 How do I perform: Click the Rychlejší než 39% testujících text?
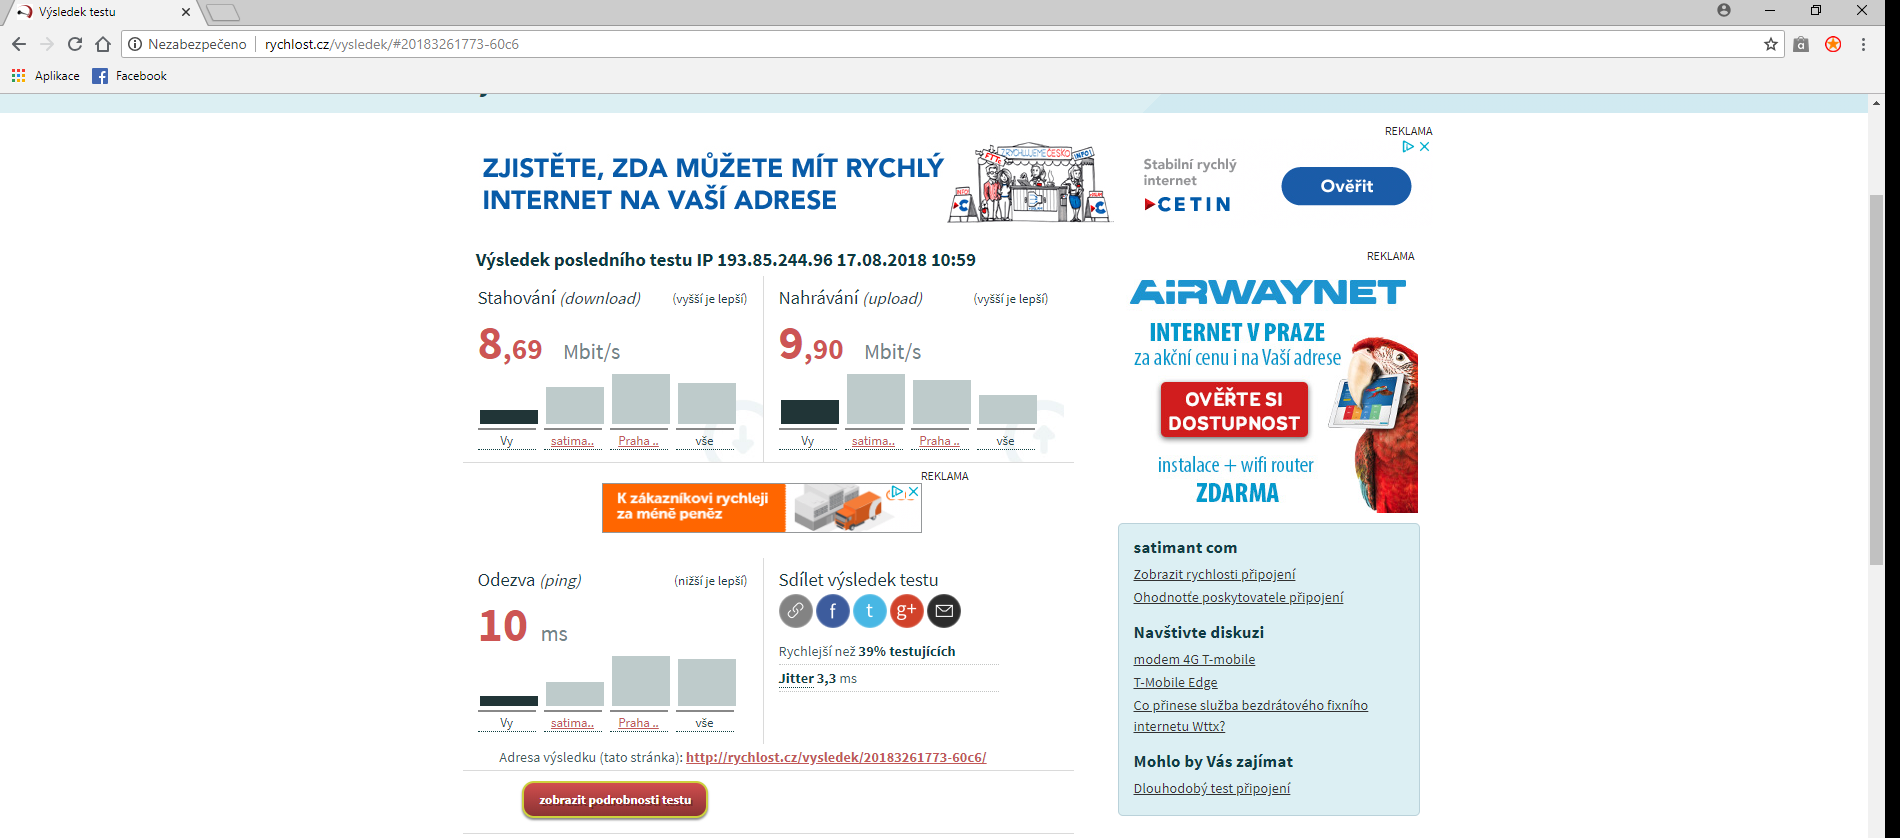click(x=867, y=651)
